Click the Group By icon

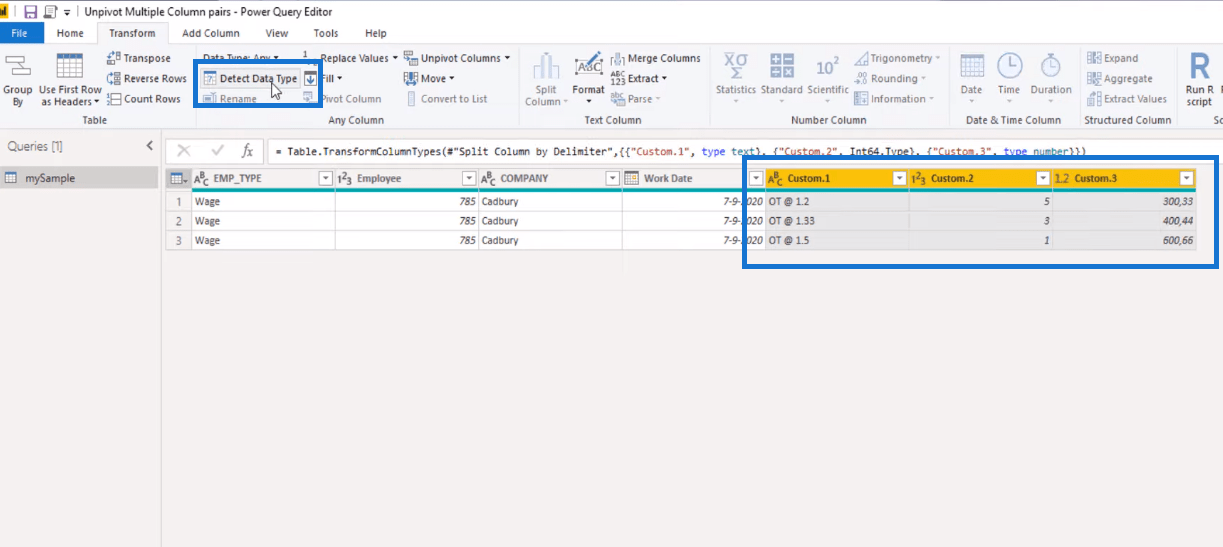18,68
